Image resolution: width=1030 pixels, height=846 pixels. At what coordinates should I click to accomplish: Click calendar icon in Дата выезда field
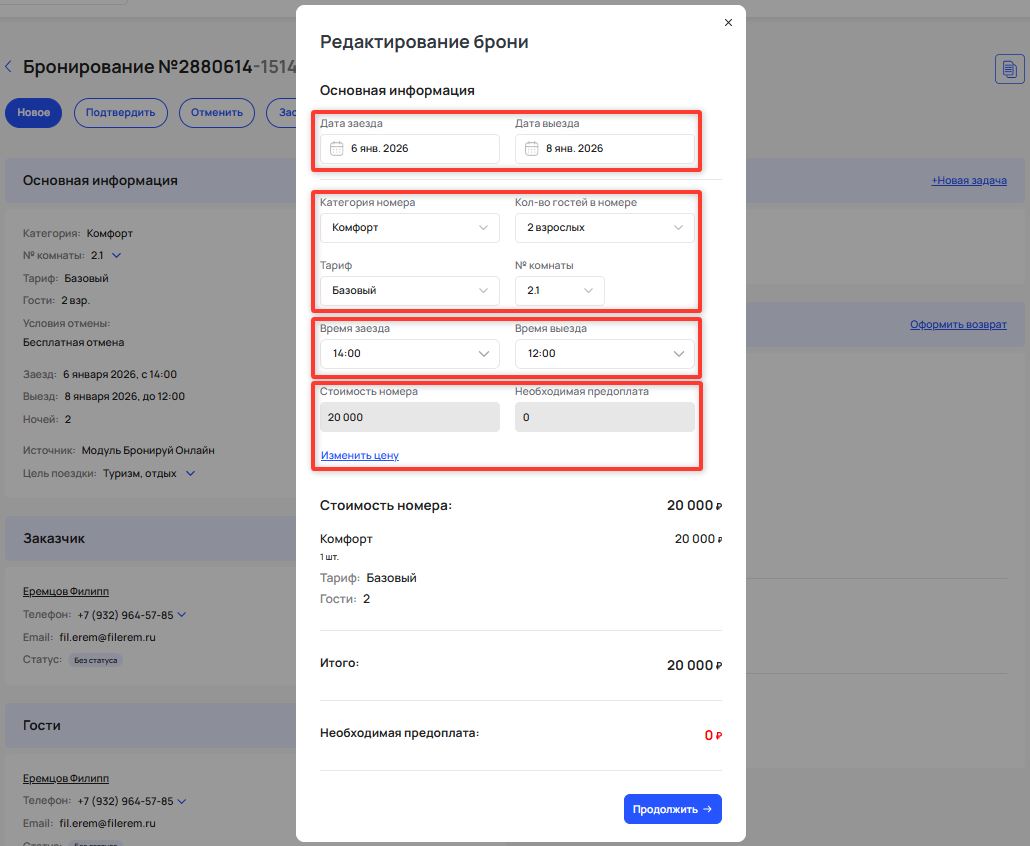[532, 149]
